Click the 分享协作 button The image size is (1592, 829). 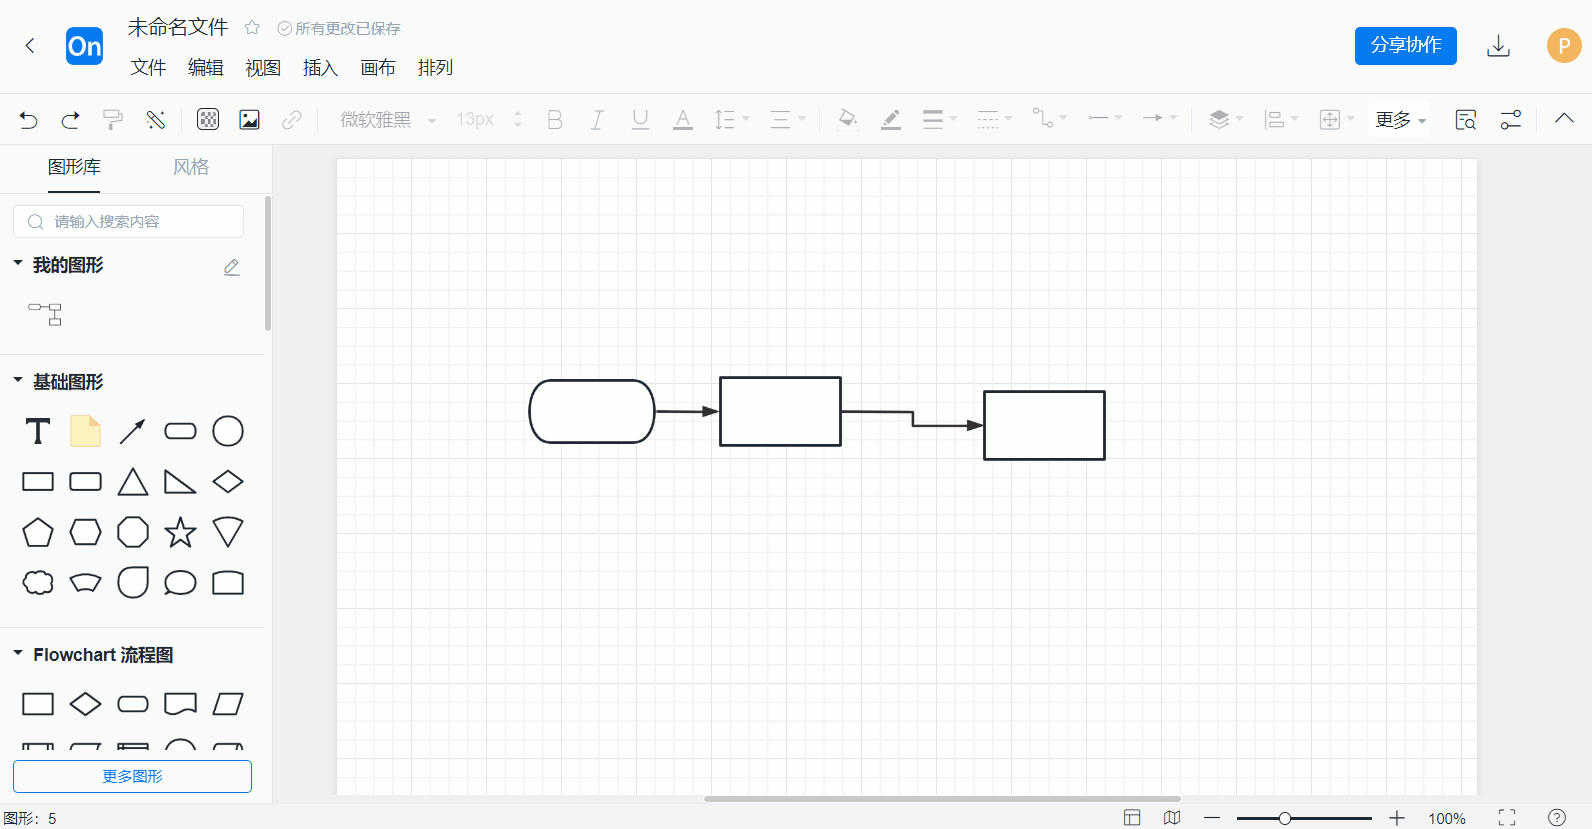click(1405, 46)
